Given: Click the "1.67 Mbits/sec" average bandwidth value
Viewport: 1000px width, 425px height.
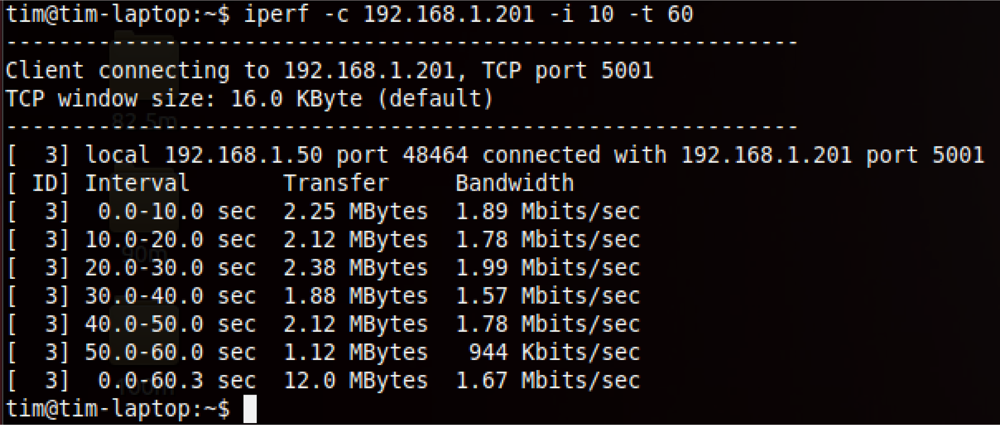Looking at the screenshot, I should (547, 381).
